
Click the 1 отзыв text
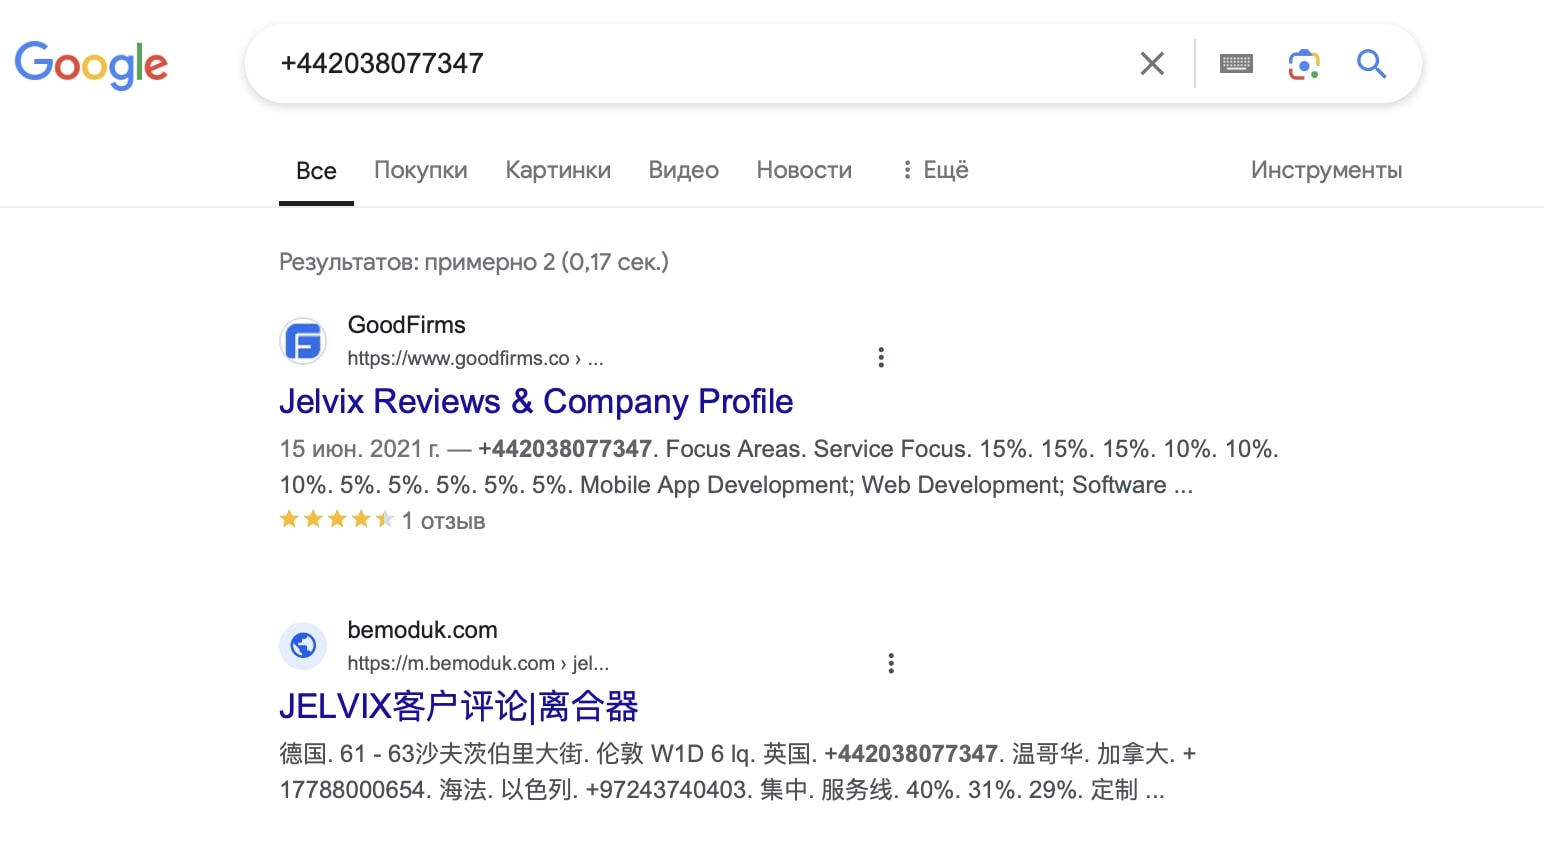coord(443,521)
